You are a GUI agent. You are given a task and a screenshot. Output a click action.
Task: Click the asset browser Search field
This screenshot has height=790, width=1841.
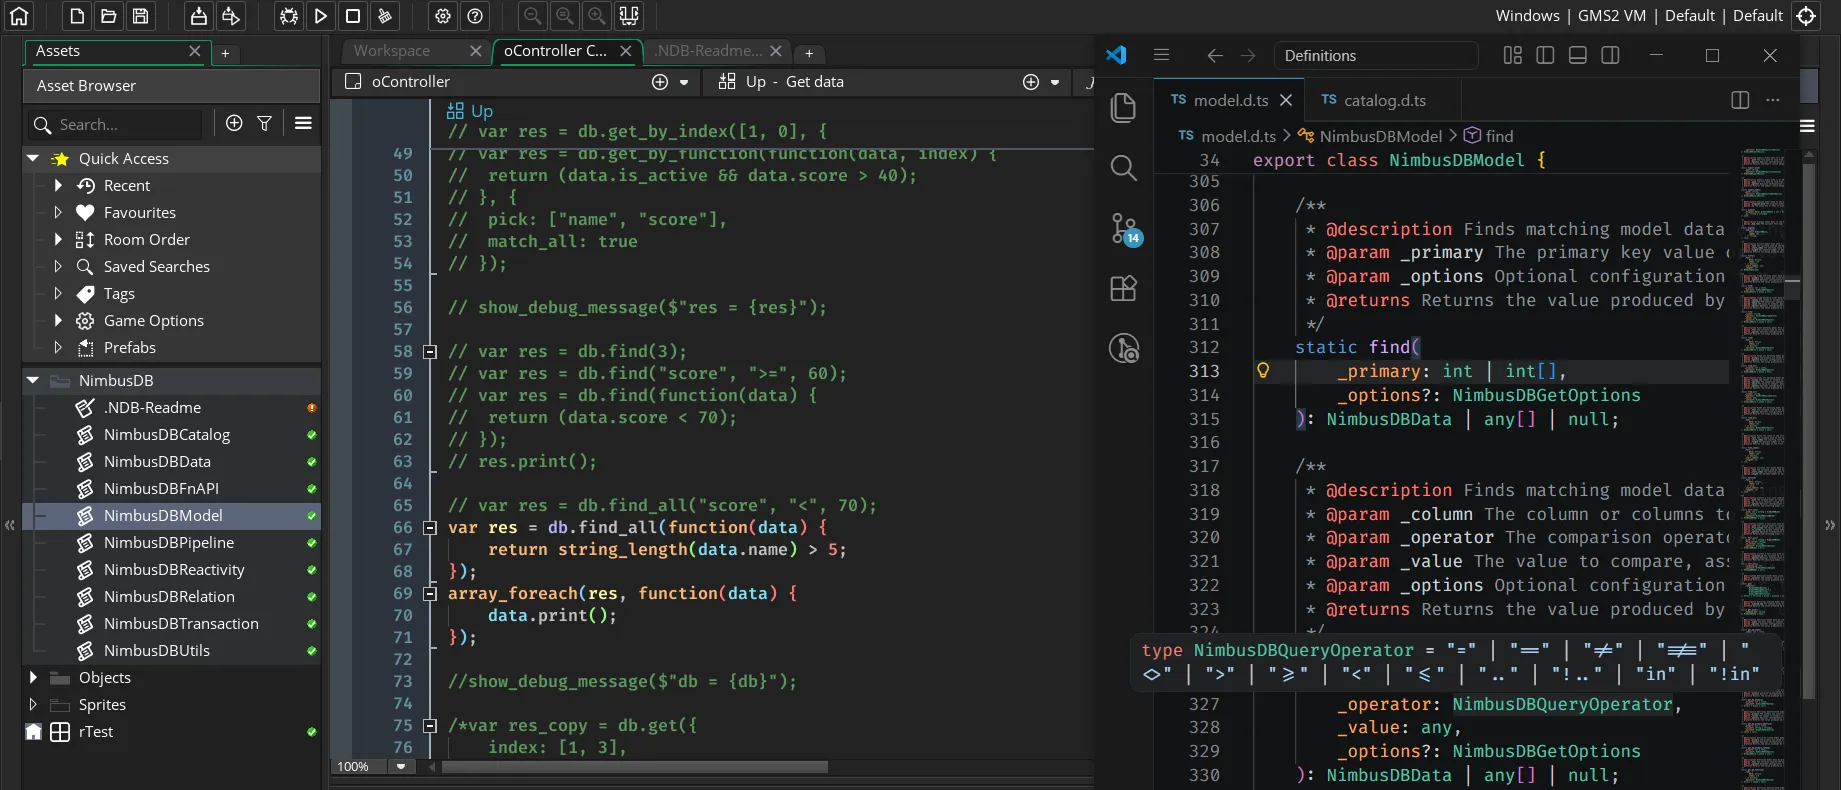116,124
